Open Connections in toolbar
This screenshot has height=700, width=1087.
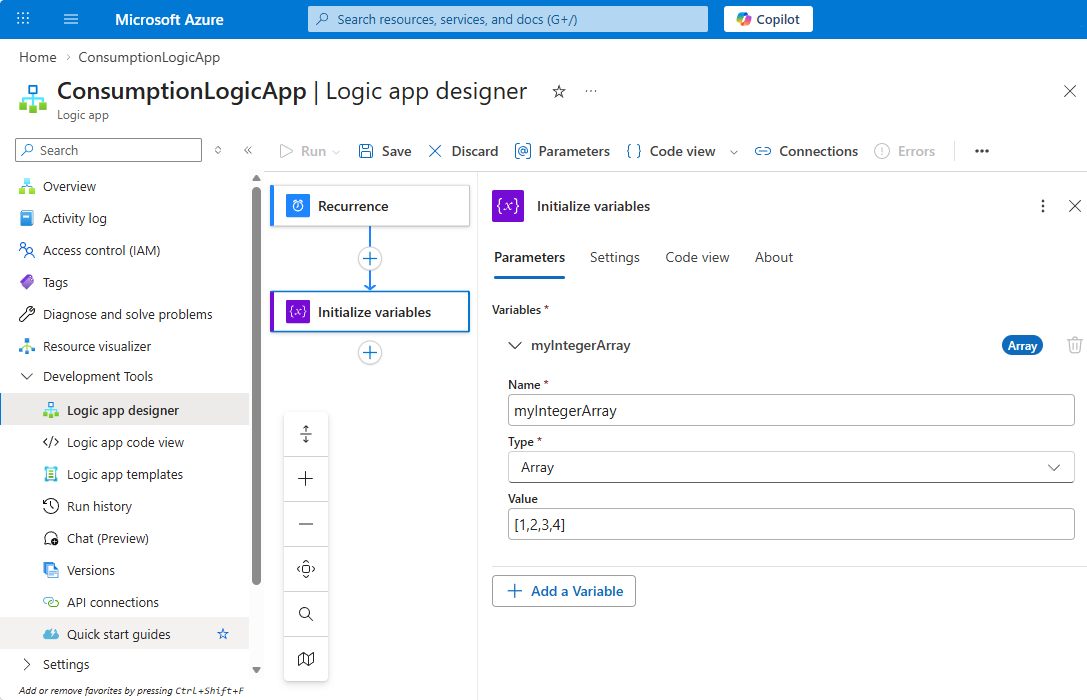coord(806,151)
